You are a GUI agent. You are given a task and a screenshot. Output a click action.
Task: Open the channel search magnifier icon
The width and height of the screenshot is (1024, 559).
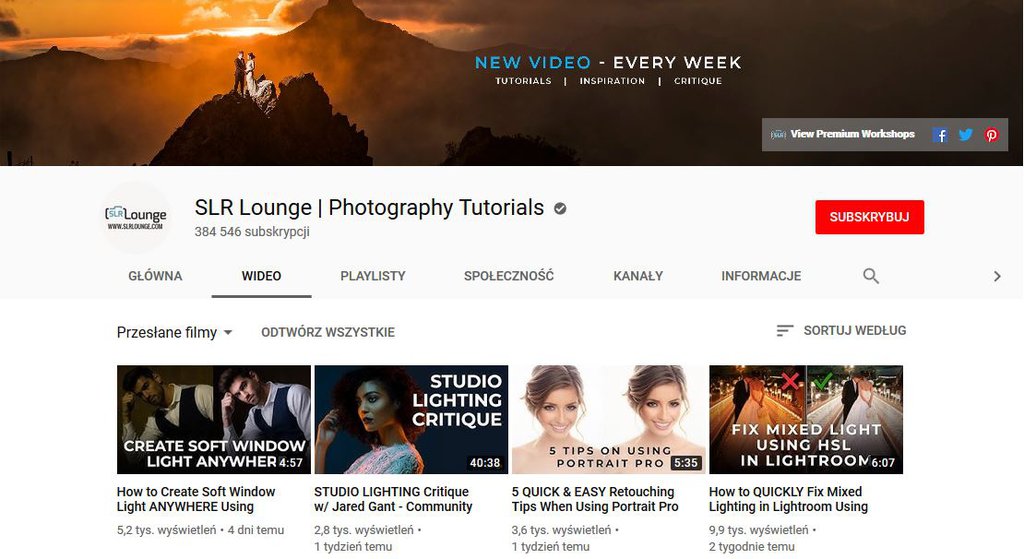coord(871,276)
